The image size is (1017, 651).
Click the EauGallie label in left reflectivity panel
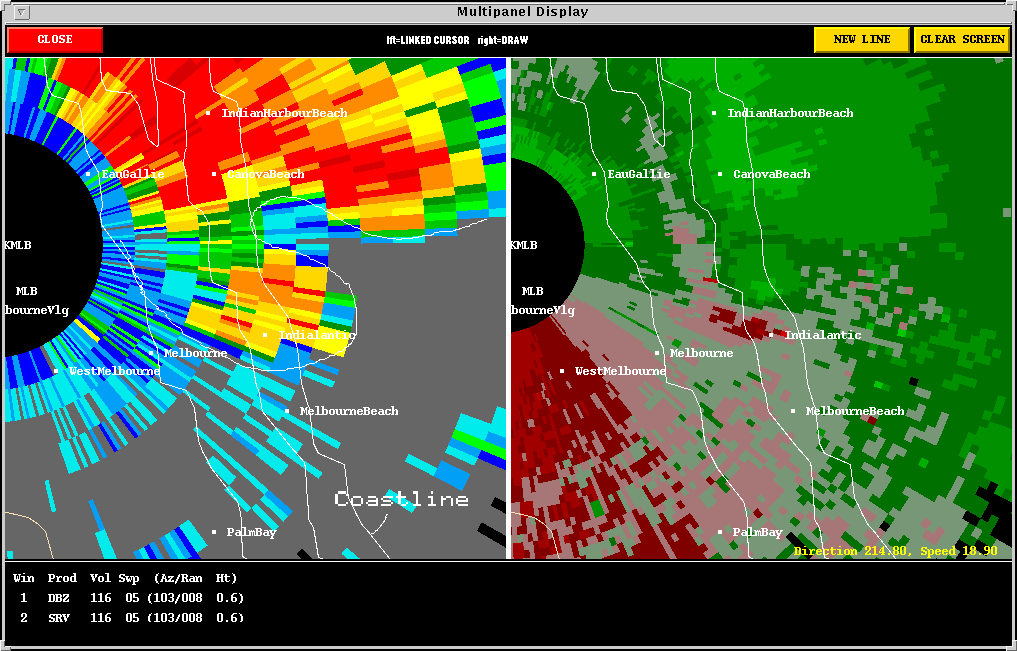[x=132, y=174]
